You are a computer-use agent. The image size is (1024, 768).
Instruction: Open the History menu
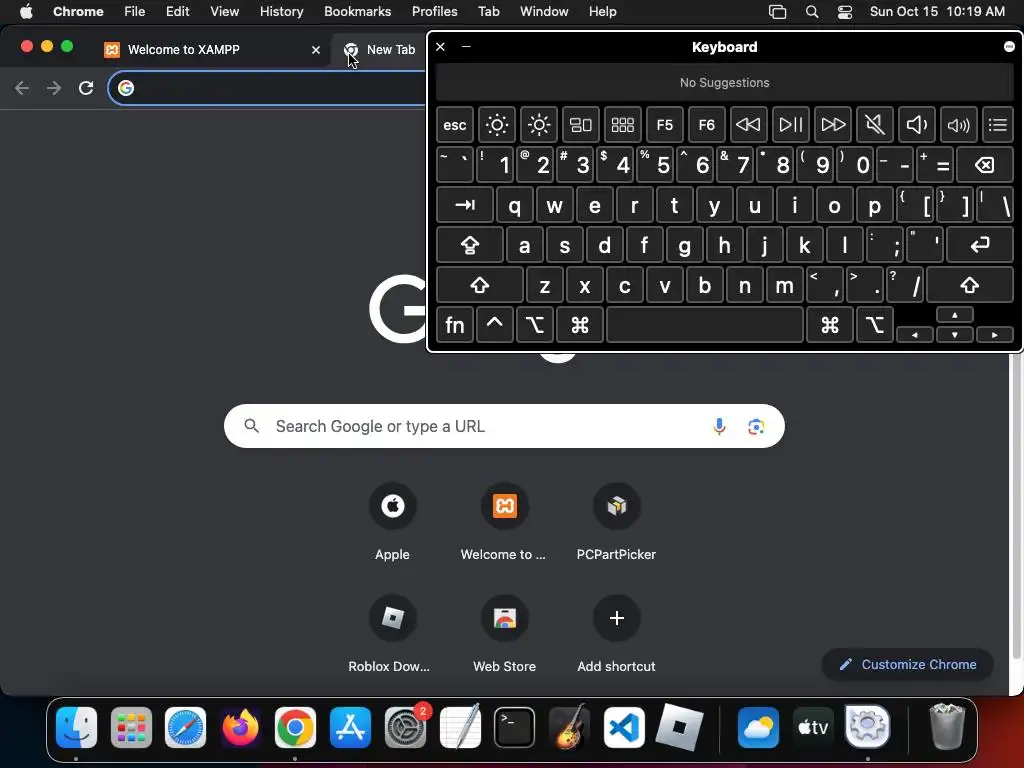(281, 12)
